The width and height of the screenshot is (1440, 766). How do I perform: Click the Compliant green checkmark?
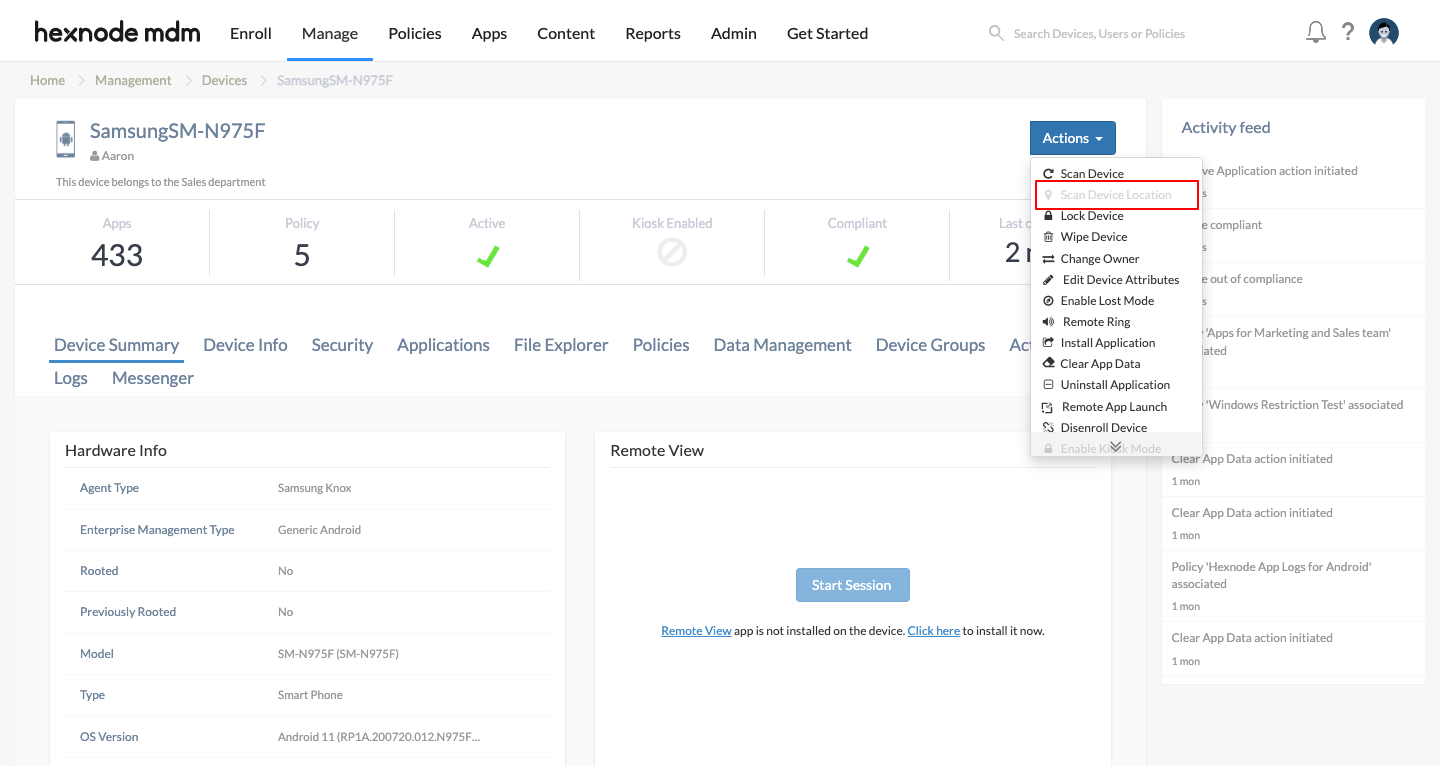point(857,255)
